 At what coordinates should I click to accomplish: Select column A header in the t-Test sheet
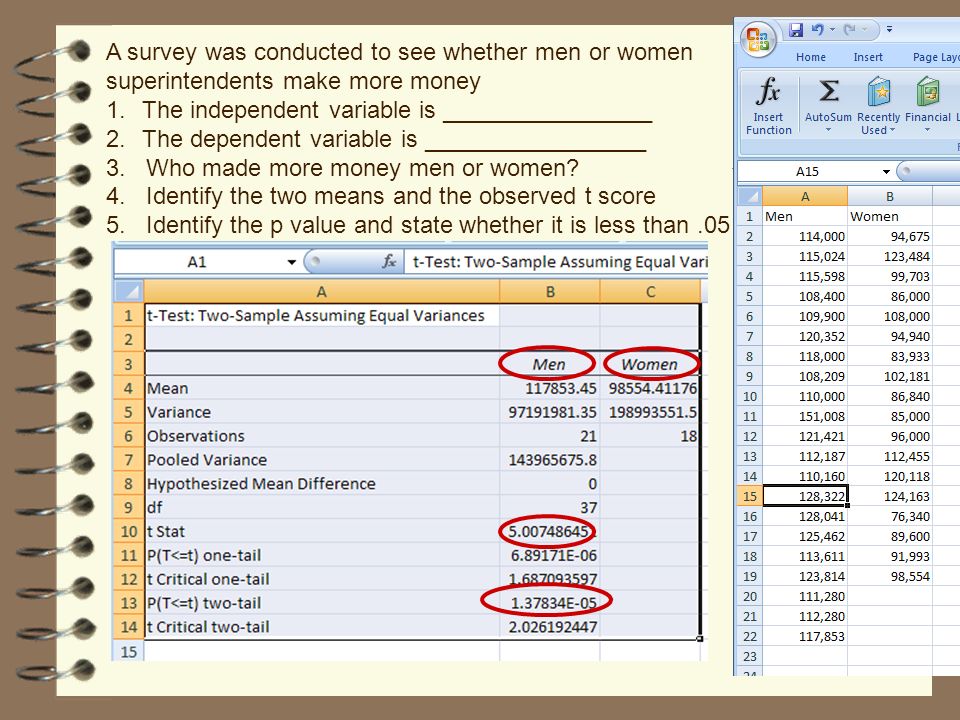click(x=321, y=292)
